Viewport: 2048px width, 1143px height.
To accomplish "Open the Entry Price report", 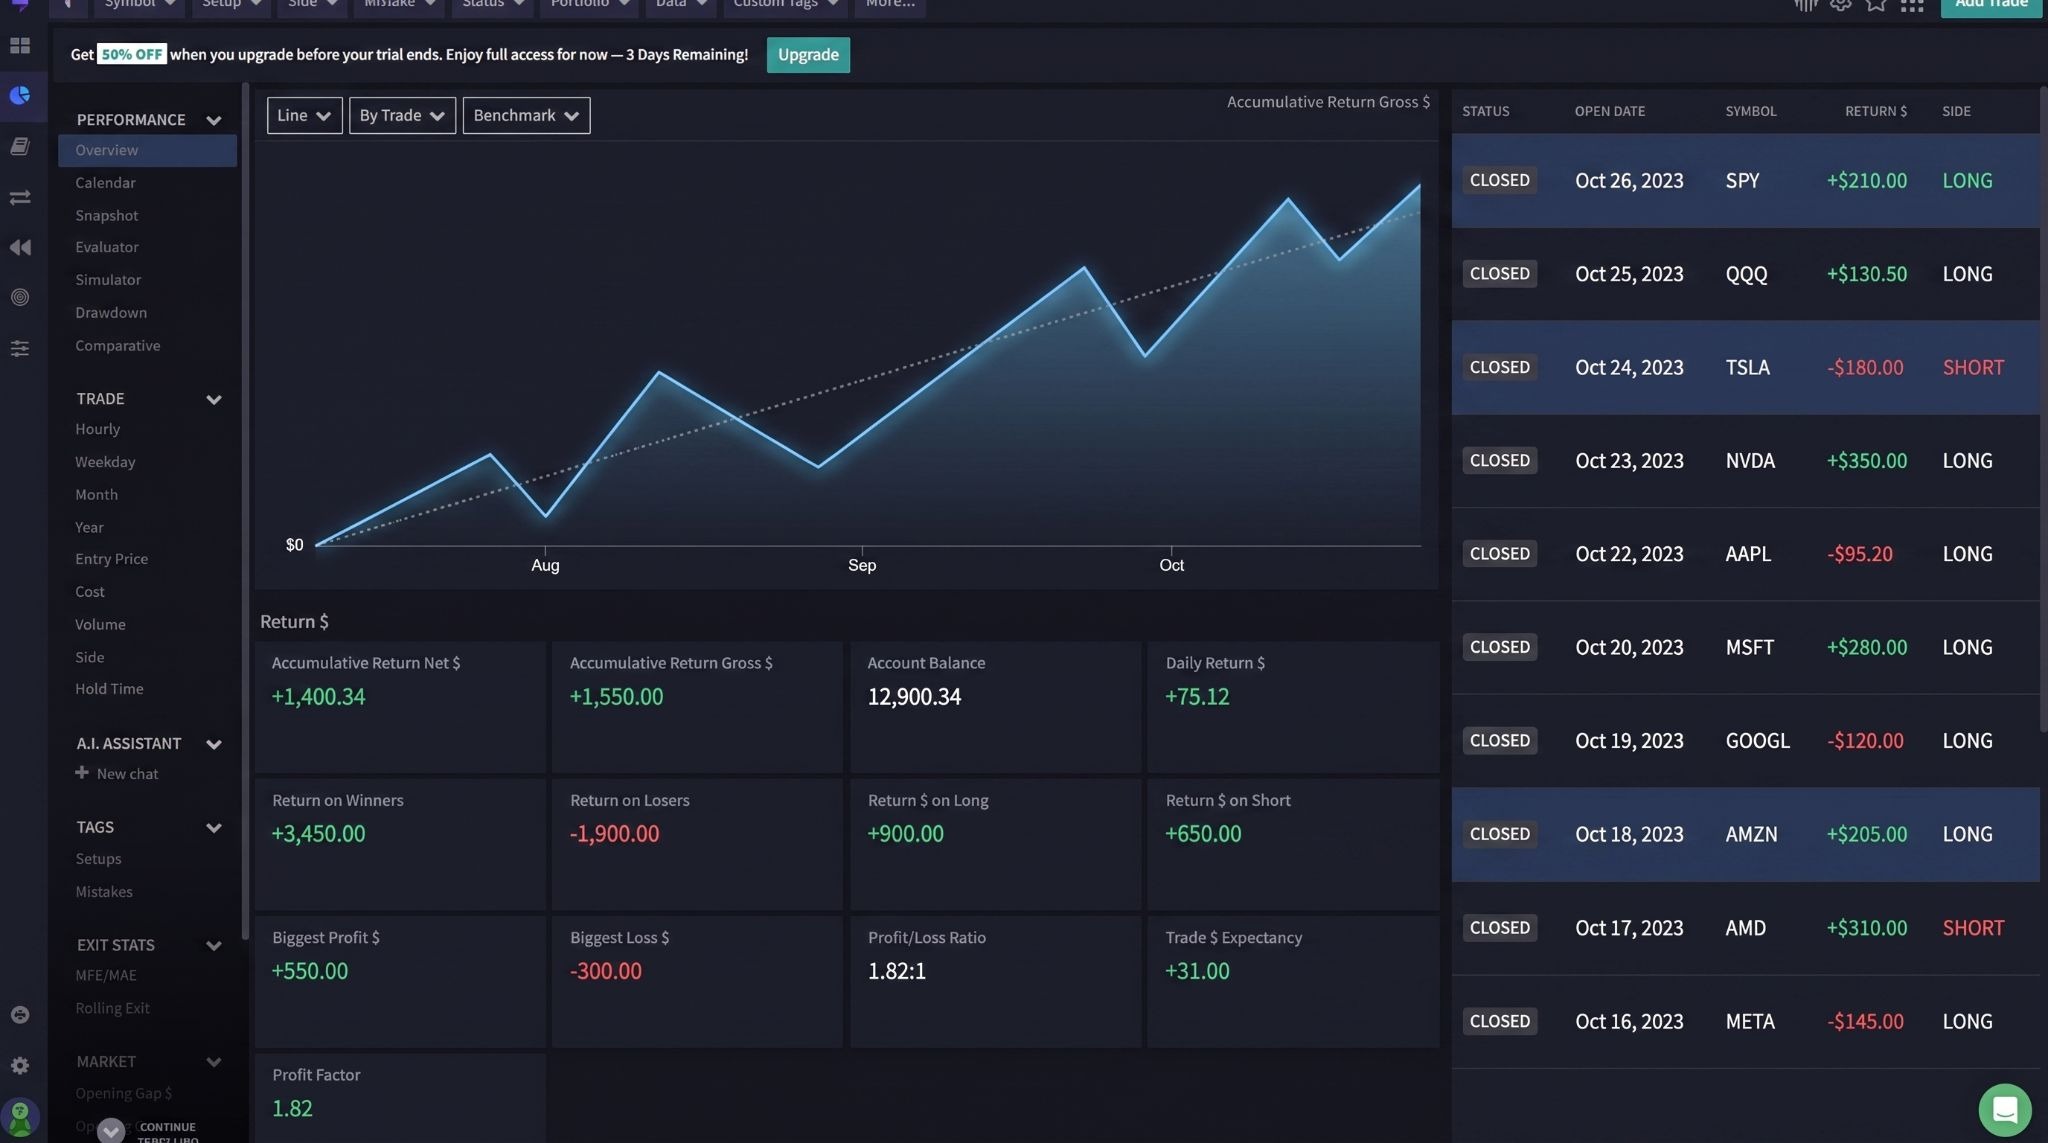I will tap(111, 559).
